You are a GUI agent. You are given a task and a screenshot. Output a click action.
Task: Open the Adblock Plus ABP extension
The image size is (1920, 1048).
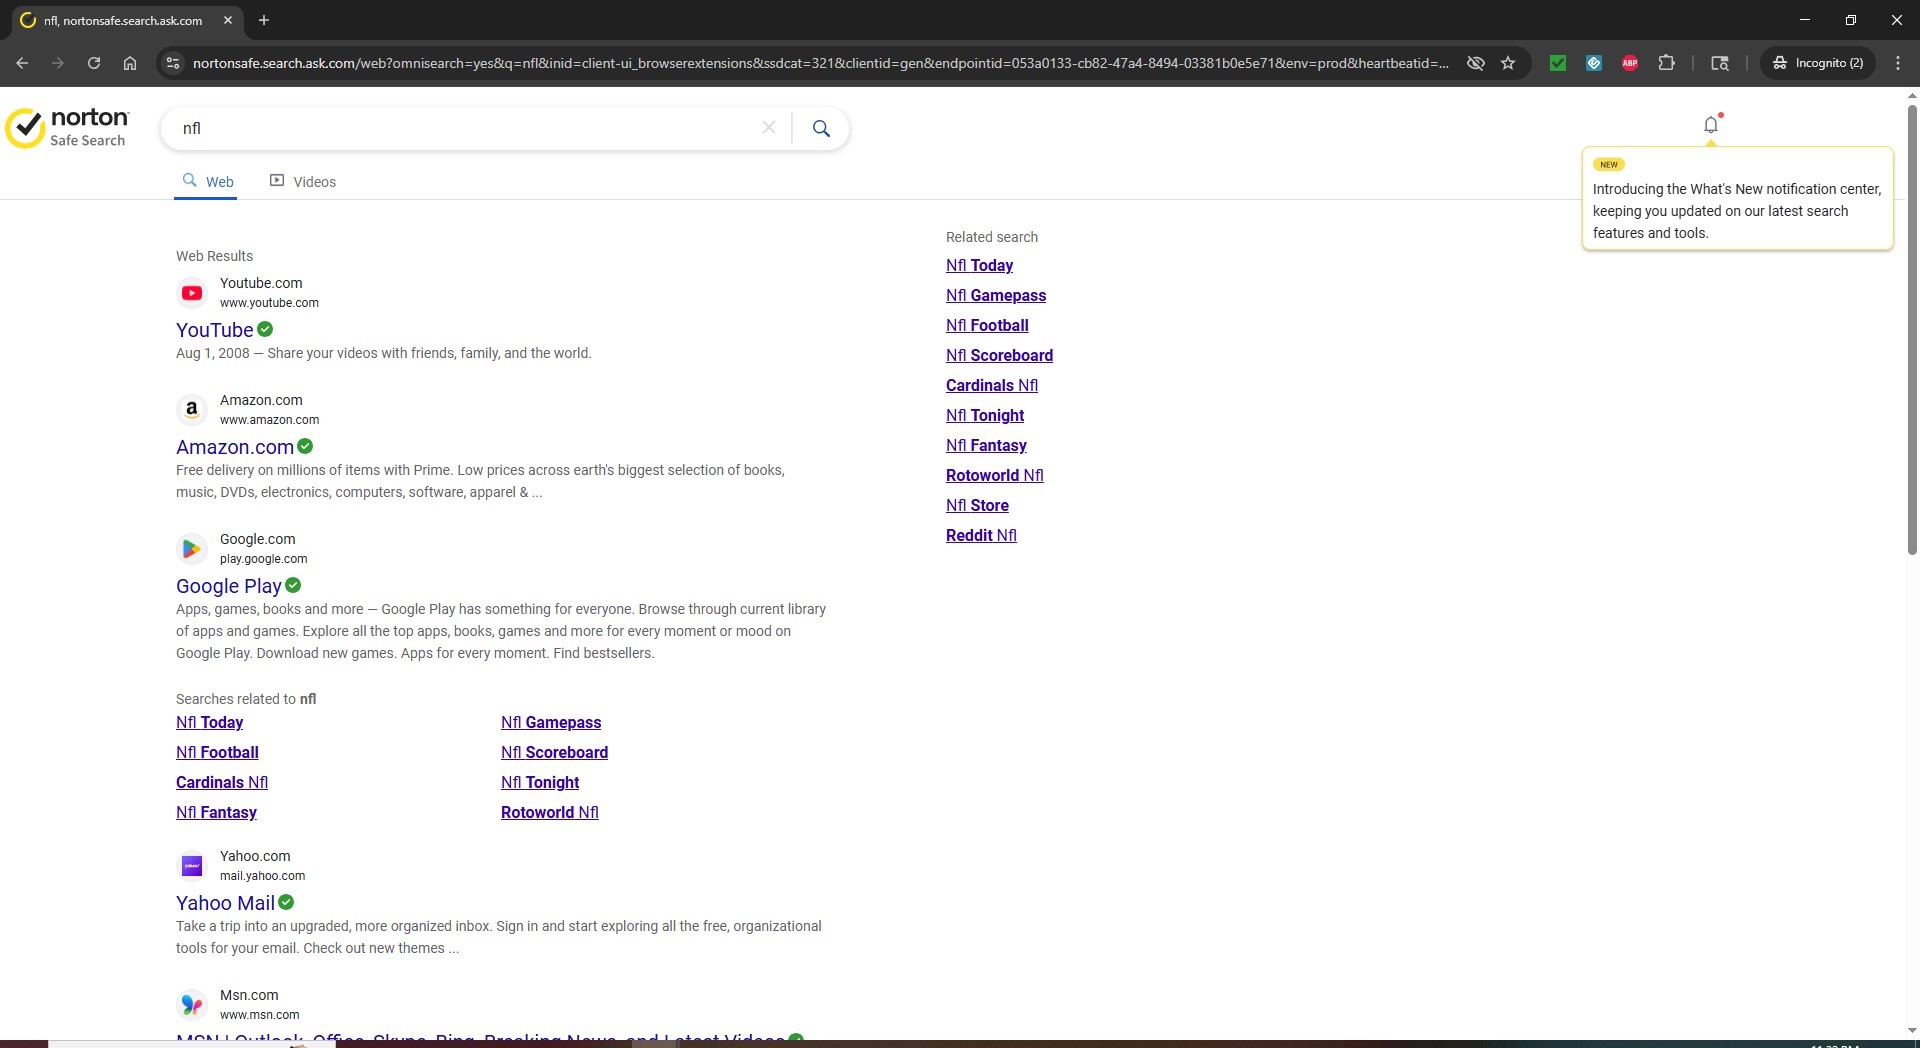coord(1630,63)
